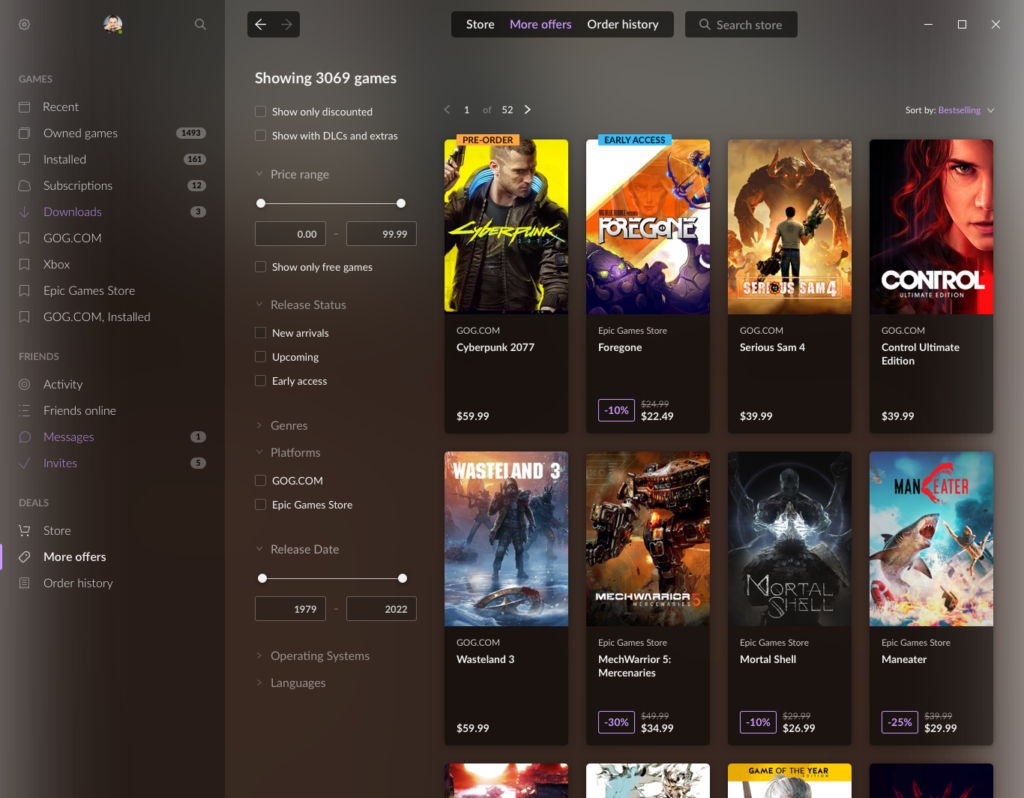
Task: Open settings via the gear icon
Action: pyautogui.click(x=25, y=24)
